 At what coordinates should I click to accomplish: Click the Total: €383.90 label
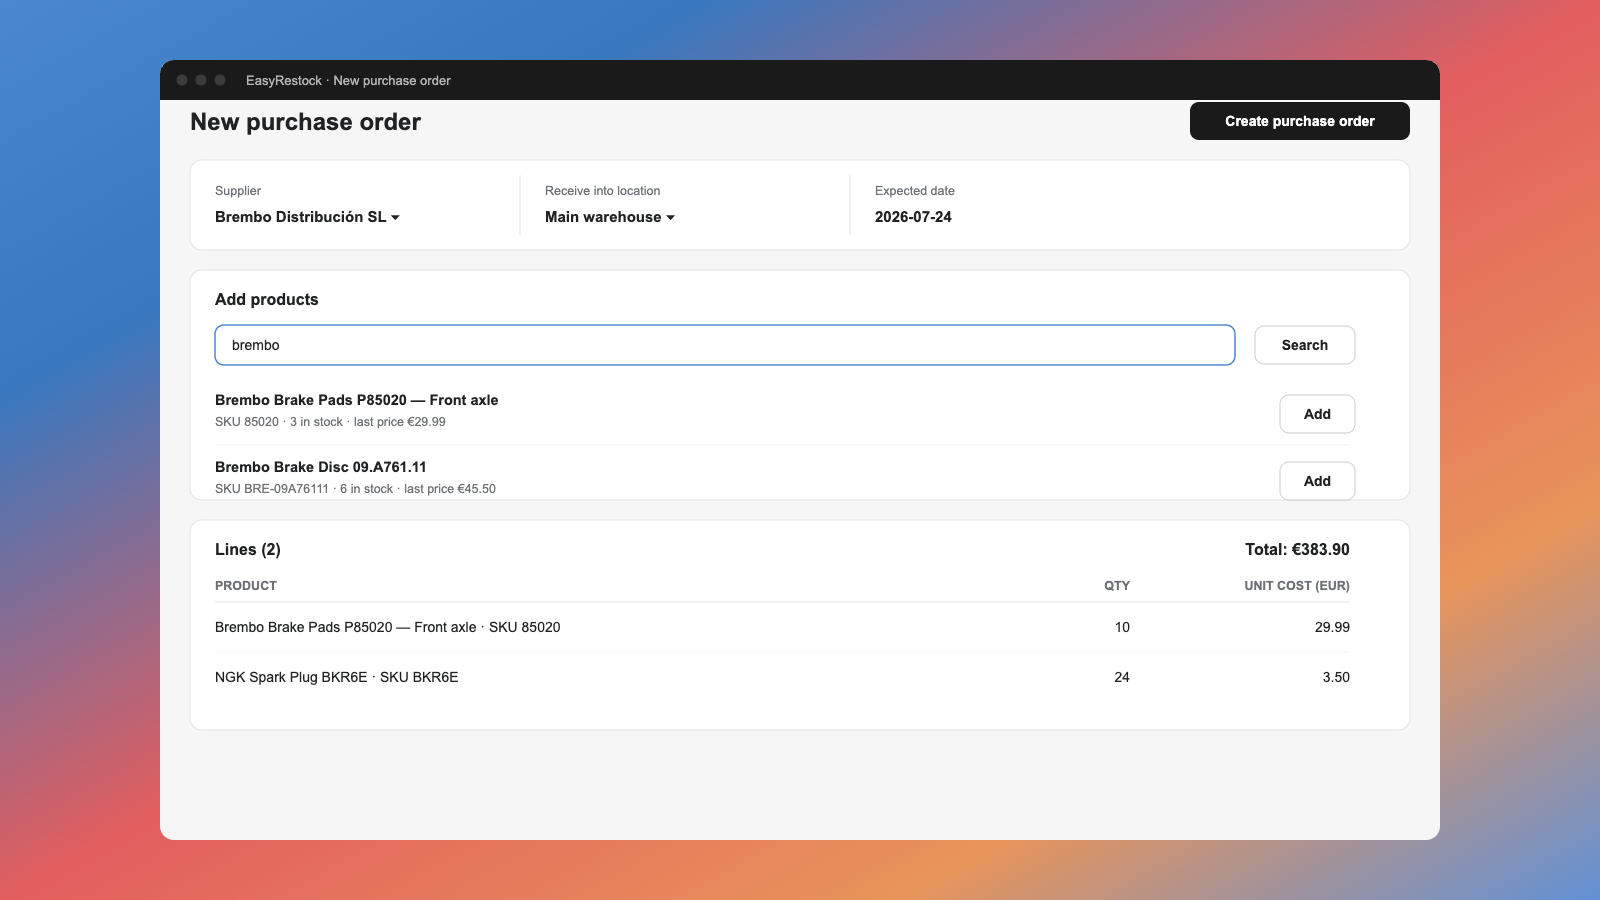(1297, 549)
